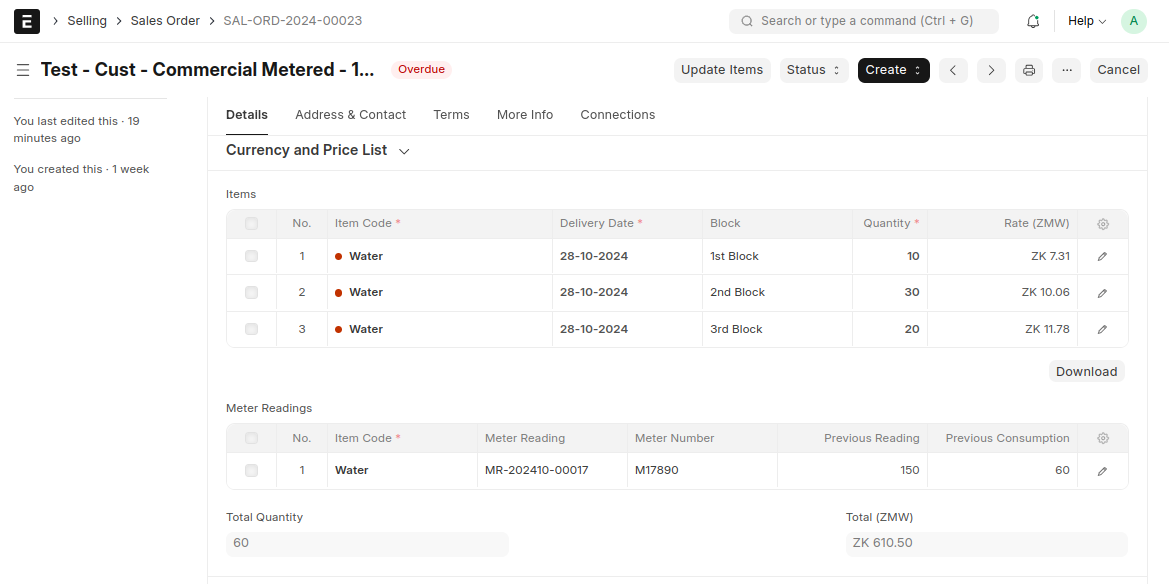Click MR-202410-00017 meter reading cell
The height and width of the screenshot is (584, 1169).
click(552, 471)
